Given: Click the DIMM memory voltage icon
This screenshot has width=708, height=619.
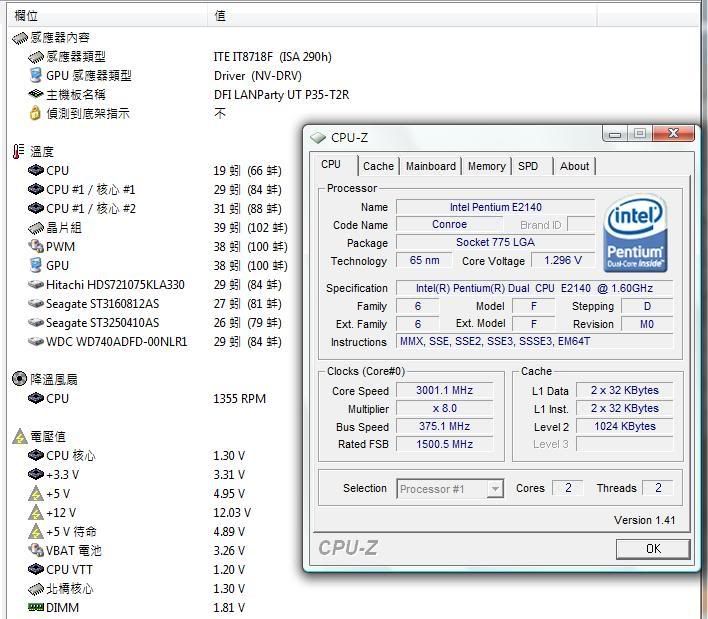Looking at the screenshot, I should [36, 607].
